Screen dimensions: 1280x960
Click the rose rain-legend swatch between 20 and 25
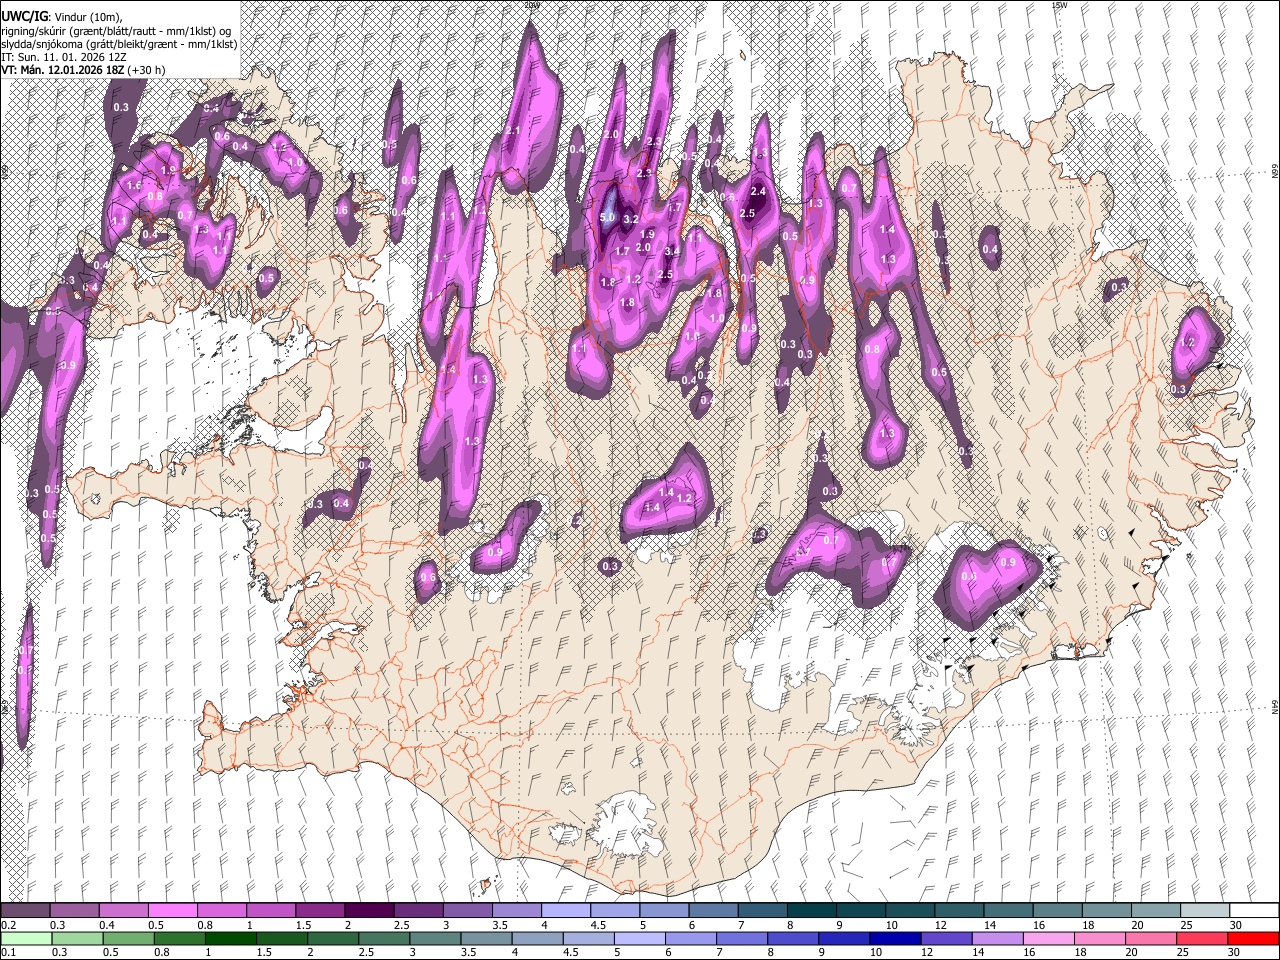pos(1150,939)
